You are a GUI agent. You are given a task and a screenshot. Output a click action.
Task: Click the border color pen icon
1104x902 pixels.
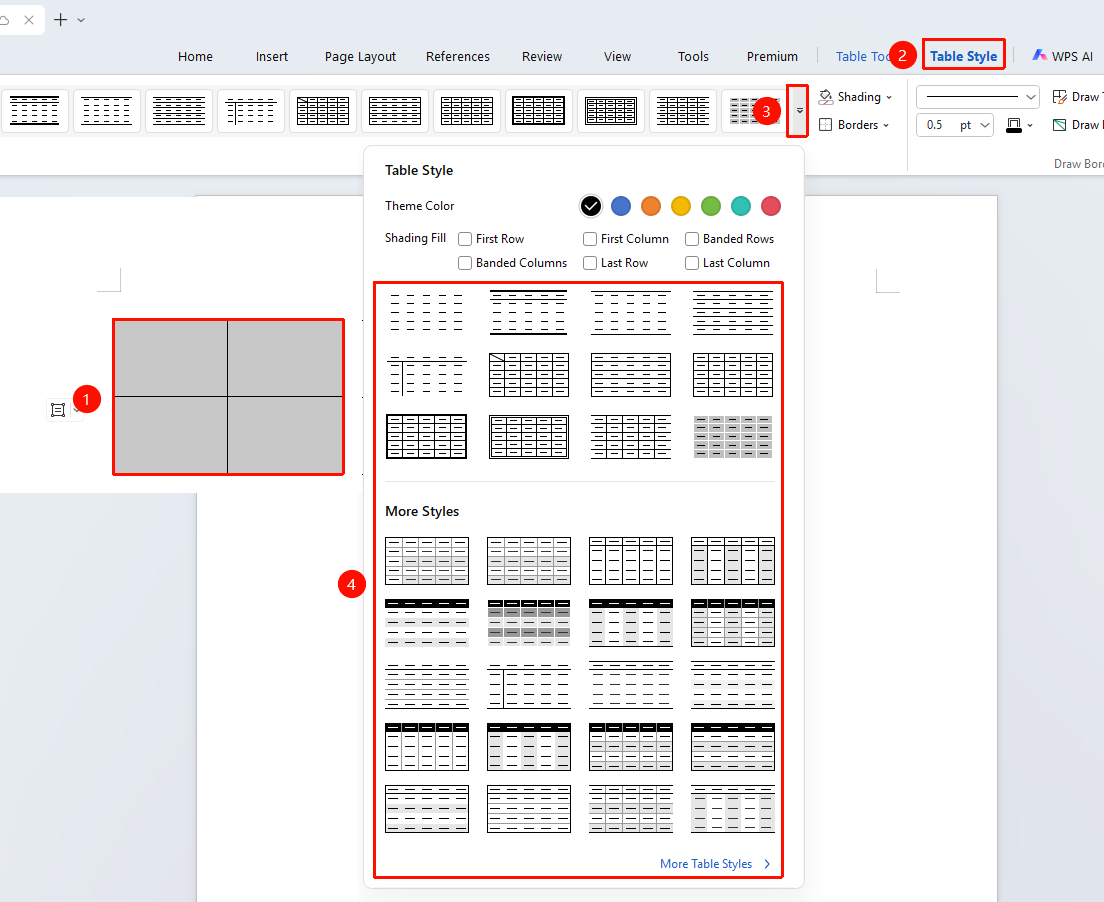pyautogui.click(x=1014, y=125)
